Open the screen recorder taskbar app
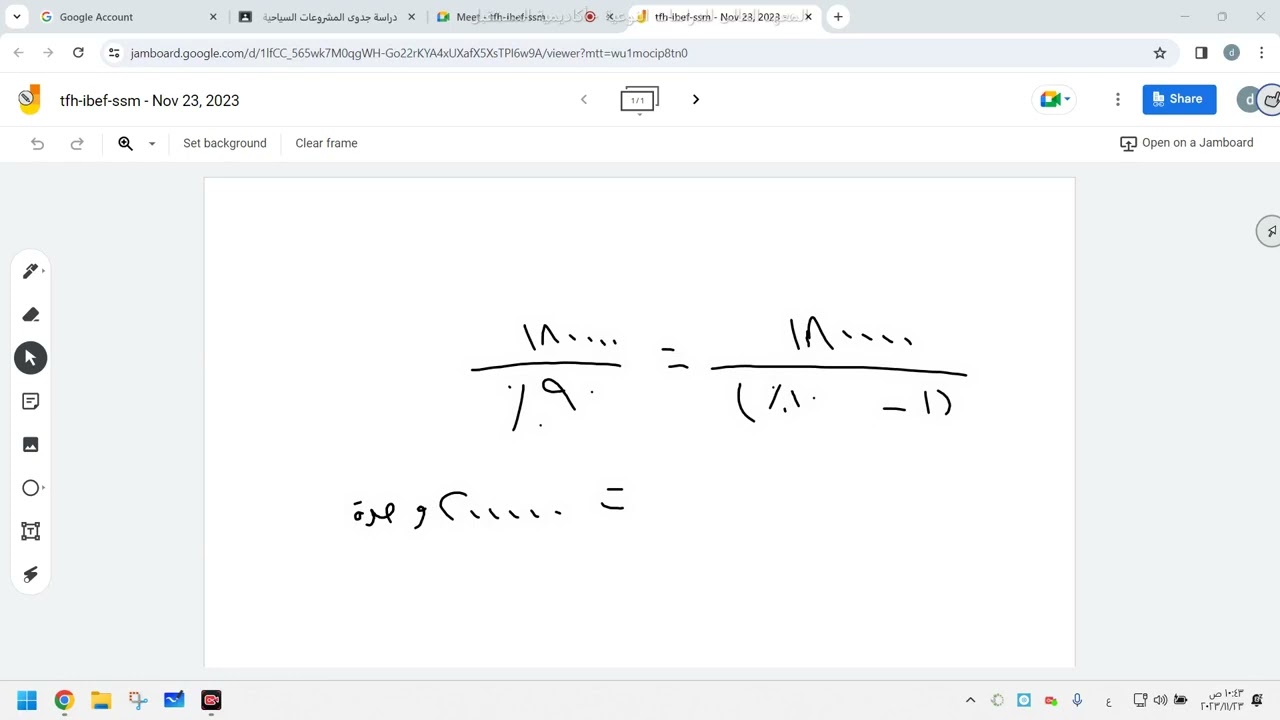The height and width of the screenshot is (720, 1280). click(x=211, y=700)
